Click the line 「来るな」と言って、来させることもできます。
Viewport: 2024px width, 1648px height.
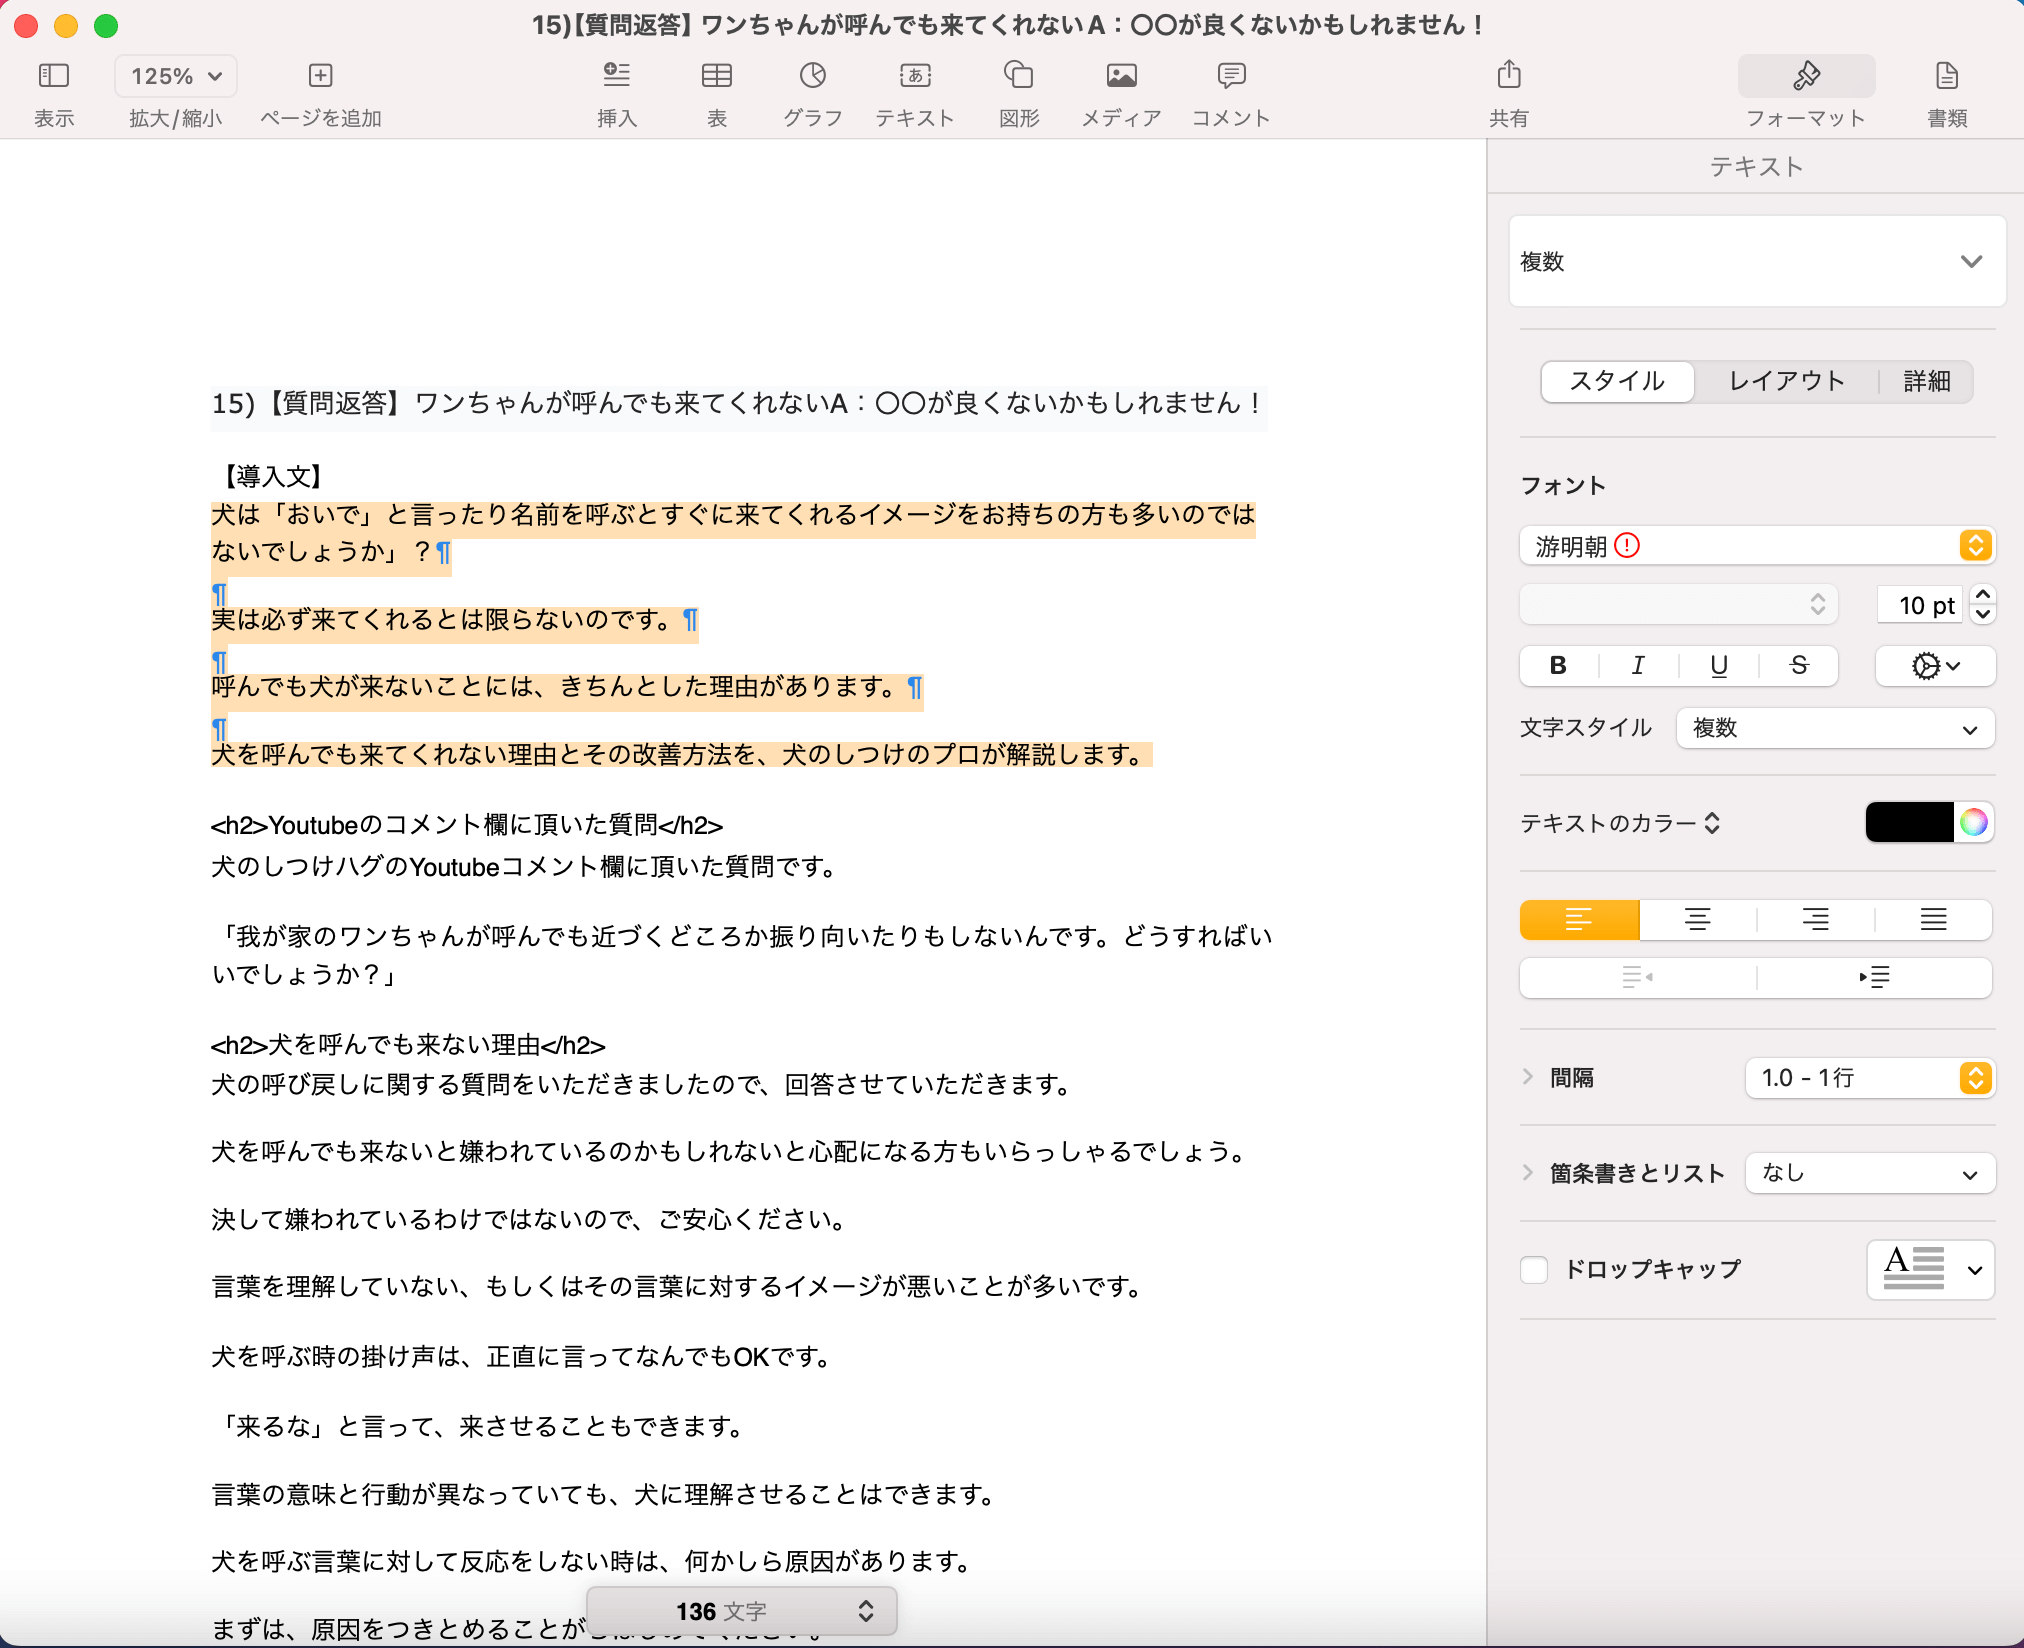480,1426
